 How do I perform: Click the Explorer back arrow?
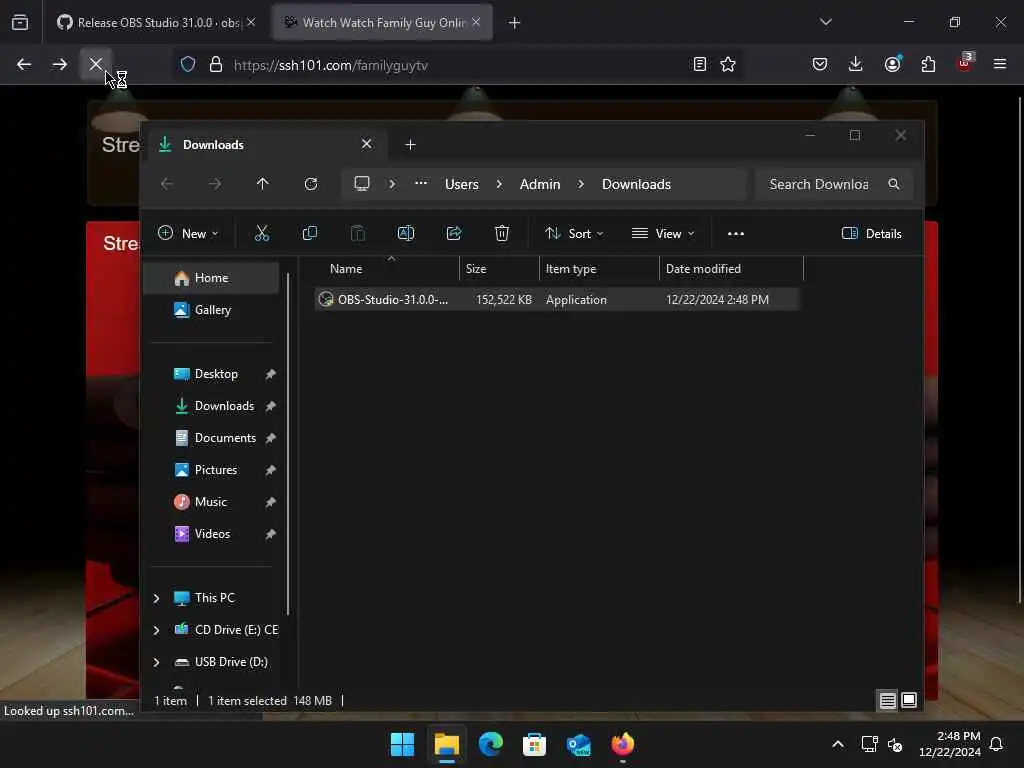[x=167, y=184]
